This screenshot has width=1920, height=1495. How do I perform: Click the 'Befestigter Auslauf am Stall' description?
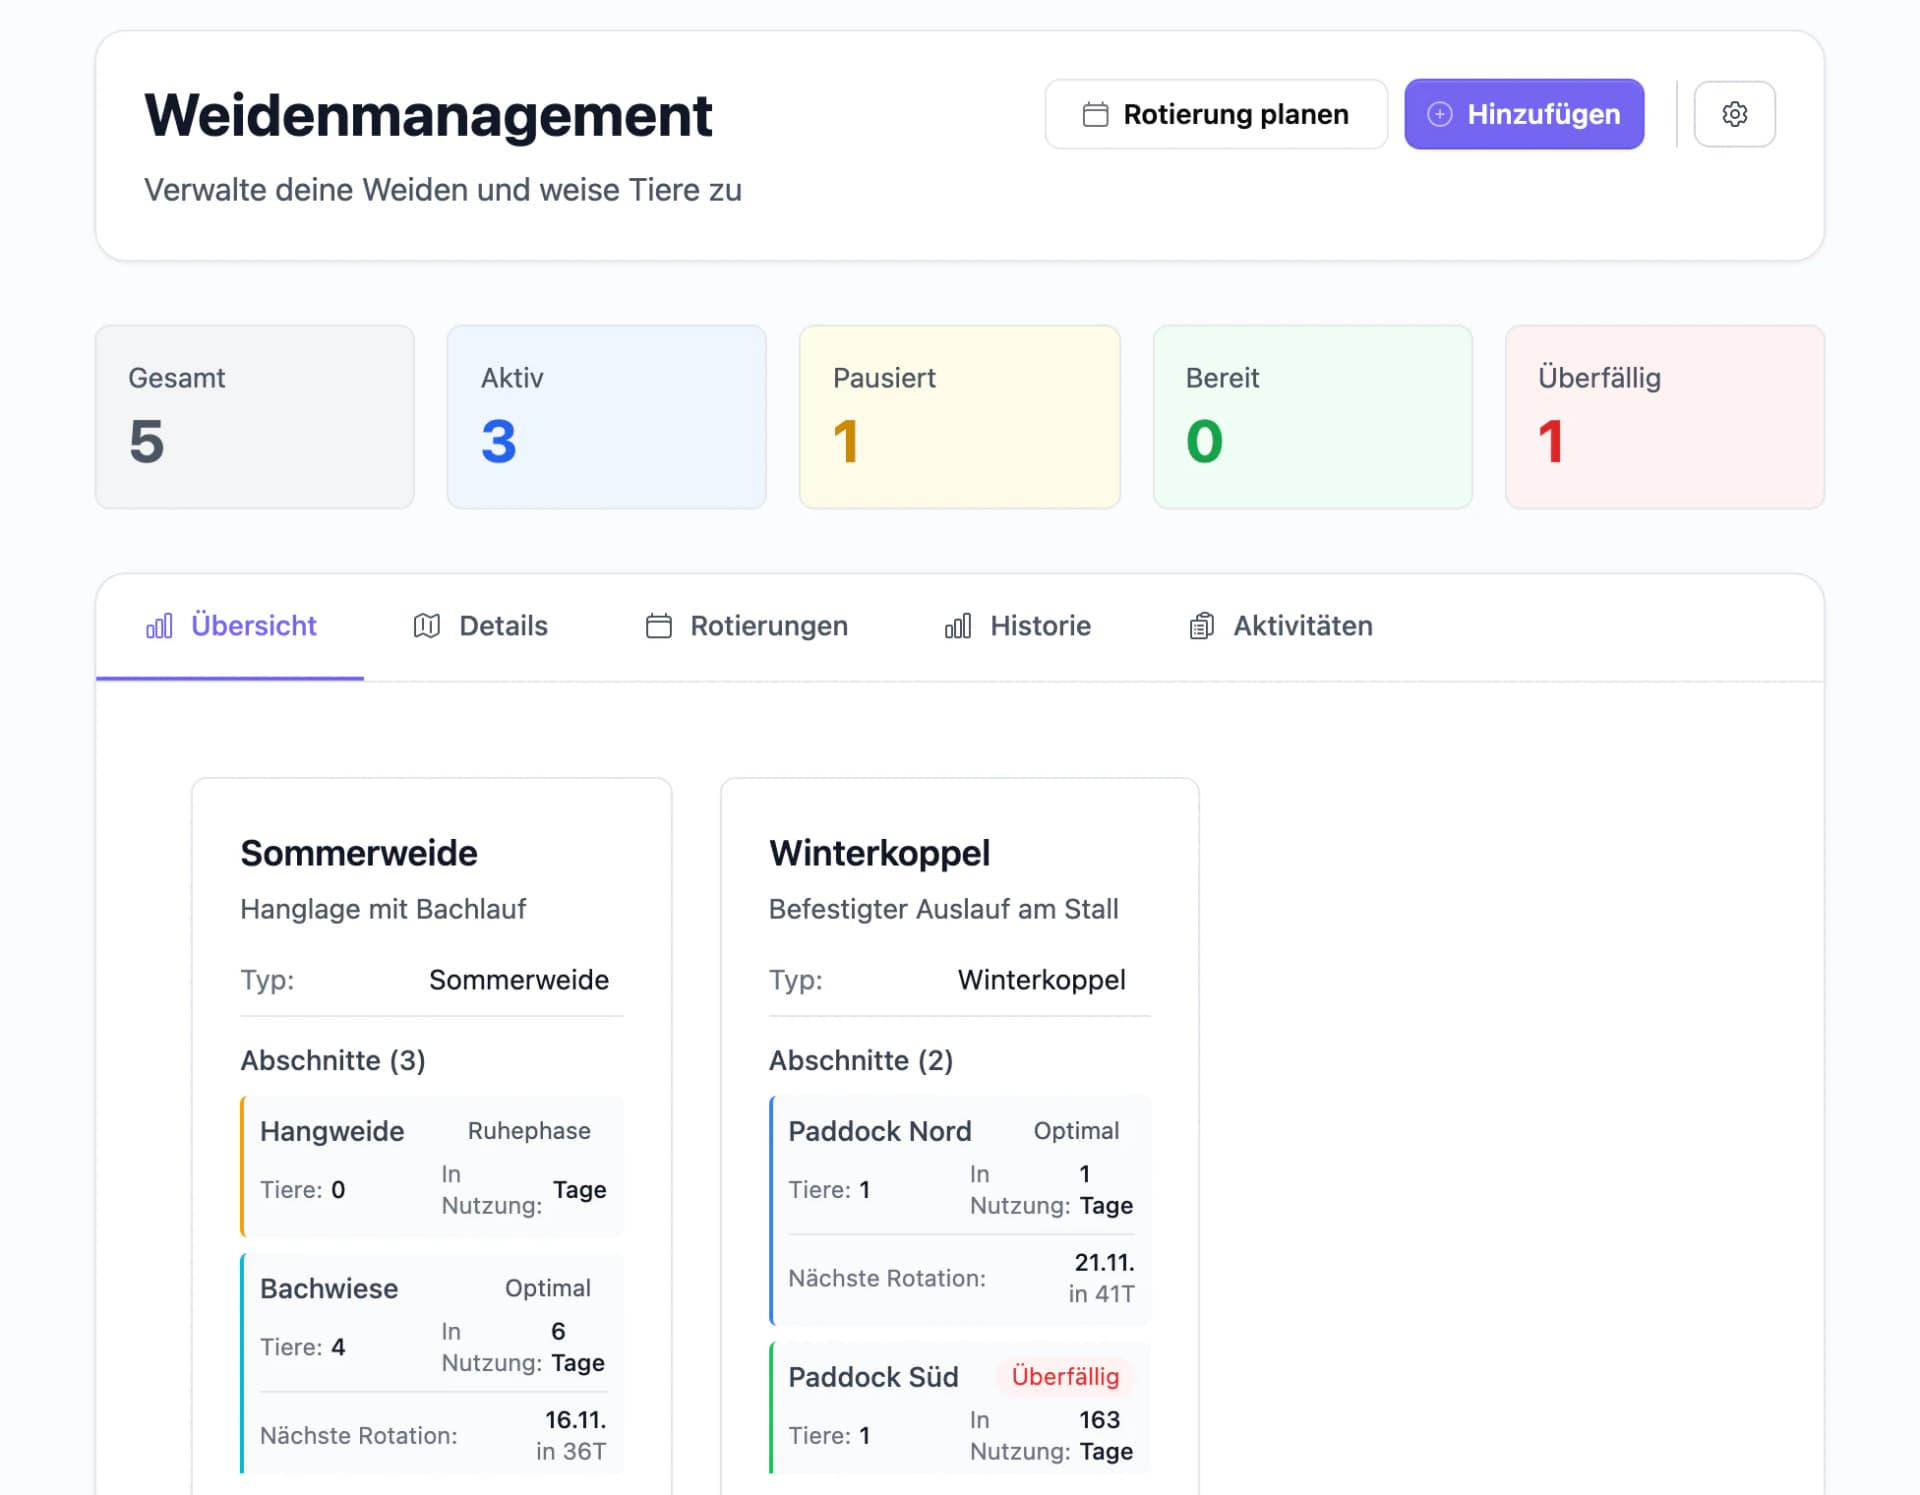point(944,909)
